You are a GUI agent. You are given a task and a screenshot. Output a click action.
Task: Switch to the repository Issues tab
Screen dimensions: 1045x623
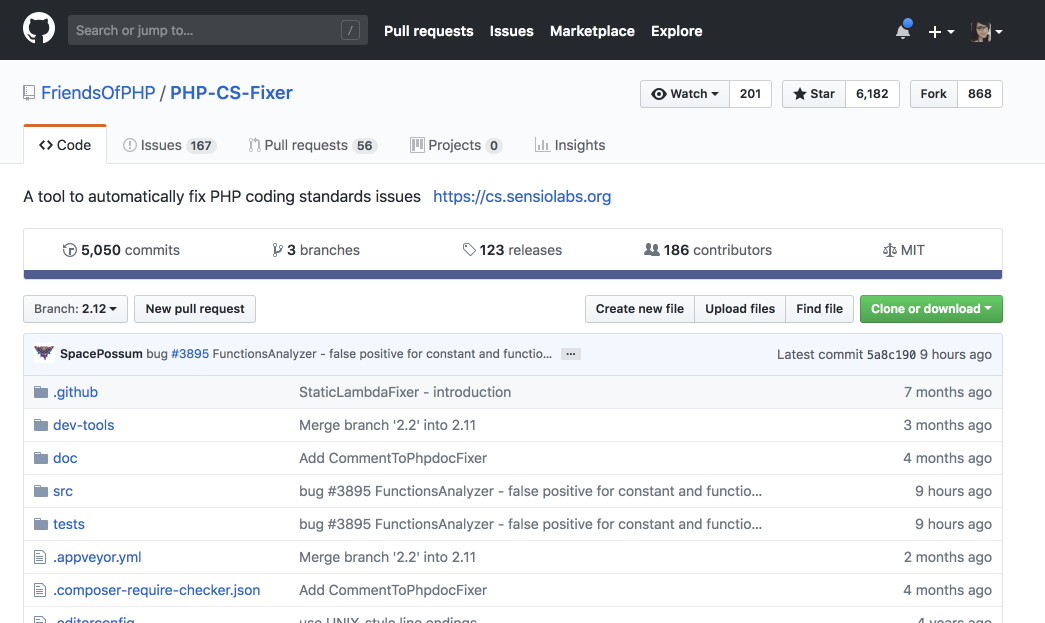169,145
